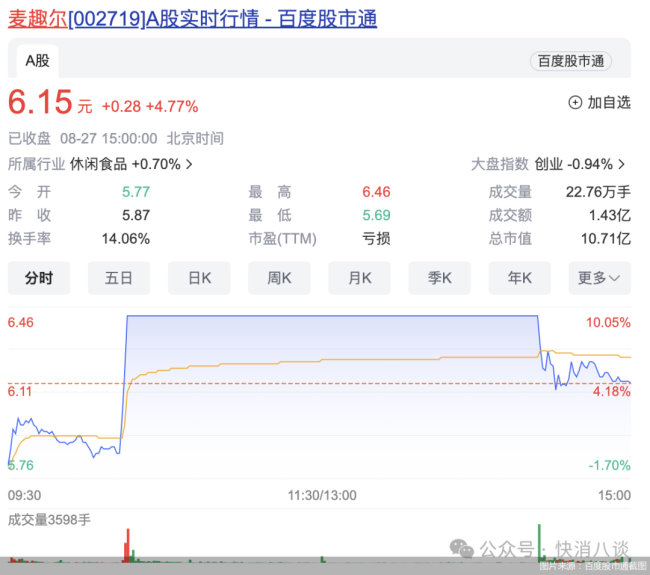Switch to the 五日 chart tab

tap(119, 278)
